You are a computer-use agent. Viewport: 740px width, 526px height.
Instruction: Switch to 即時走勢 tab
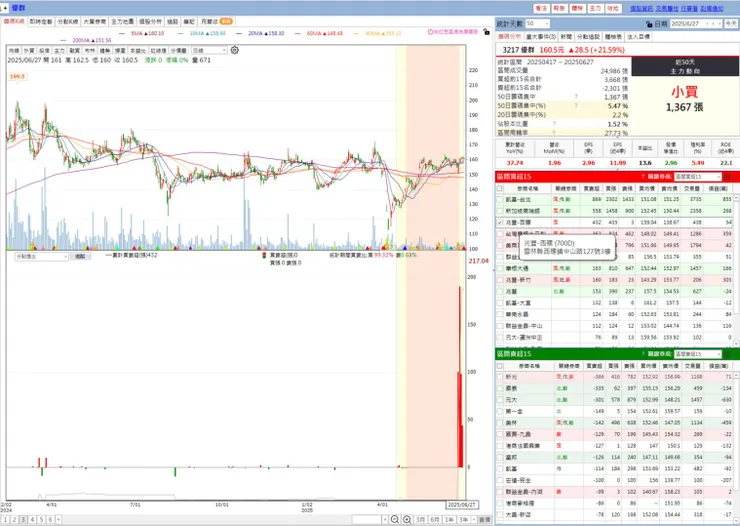click(41, 22)
